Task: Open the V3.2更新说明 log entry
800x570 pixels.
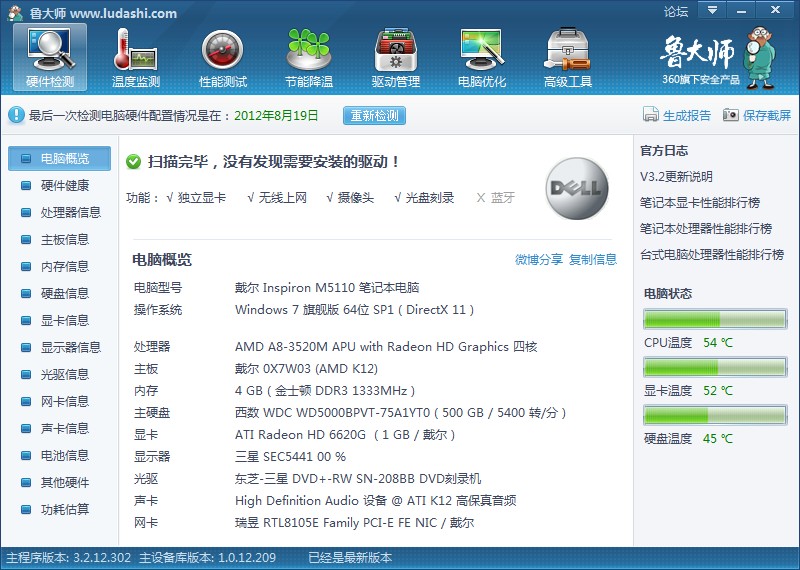Action: coord(676,177)
